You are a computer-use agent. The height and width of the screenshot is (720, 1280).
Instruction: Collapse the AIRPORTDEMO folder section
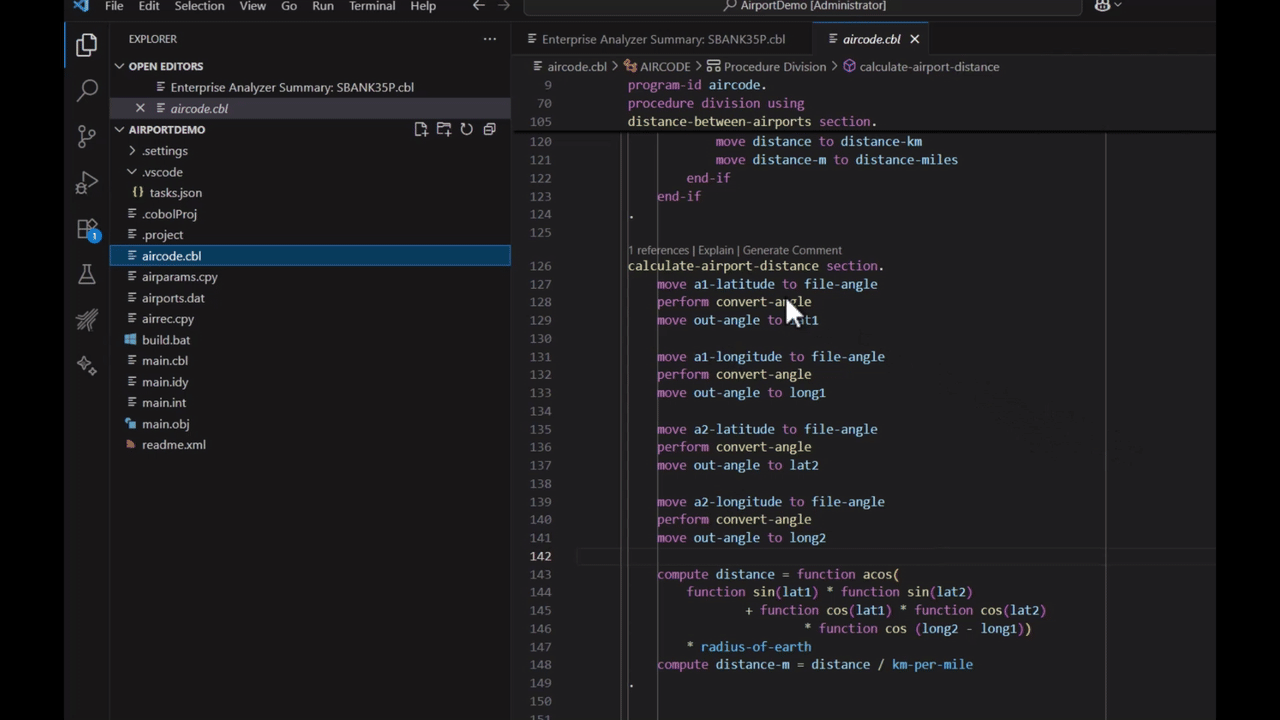coord(119,130)
